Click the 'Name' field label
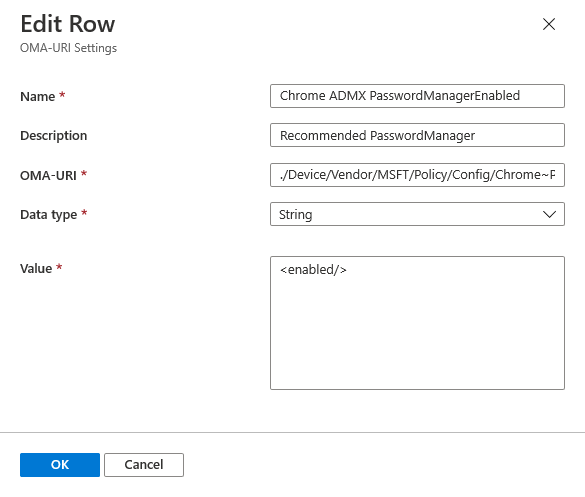This screenshot has height=497, width=585. pyautogui.click(x=37, y=96)
